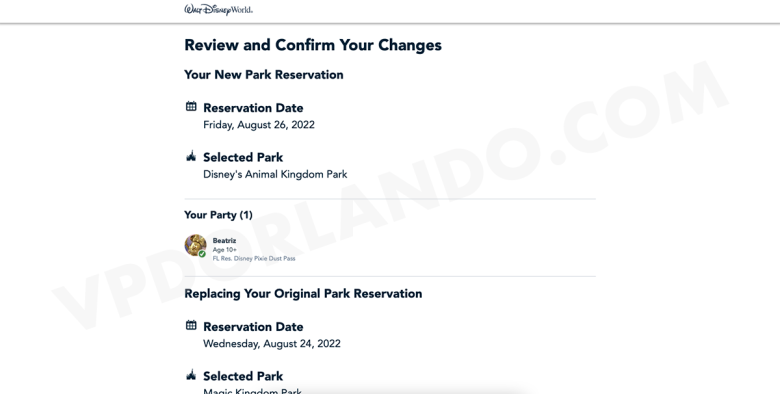
Task: Click the Walt Disney World logo
Action: point(218,9)
